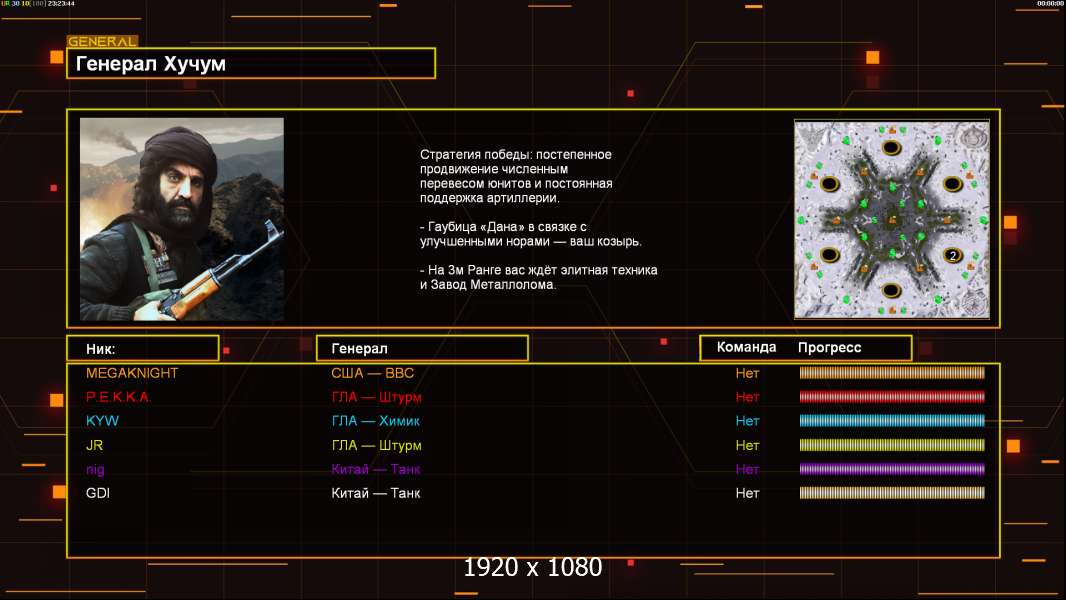Click the team value 'Нет' for P.E.K.K.A.
Screen dimensions: 1066x600
(x=747, y=397)
